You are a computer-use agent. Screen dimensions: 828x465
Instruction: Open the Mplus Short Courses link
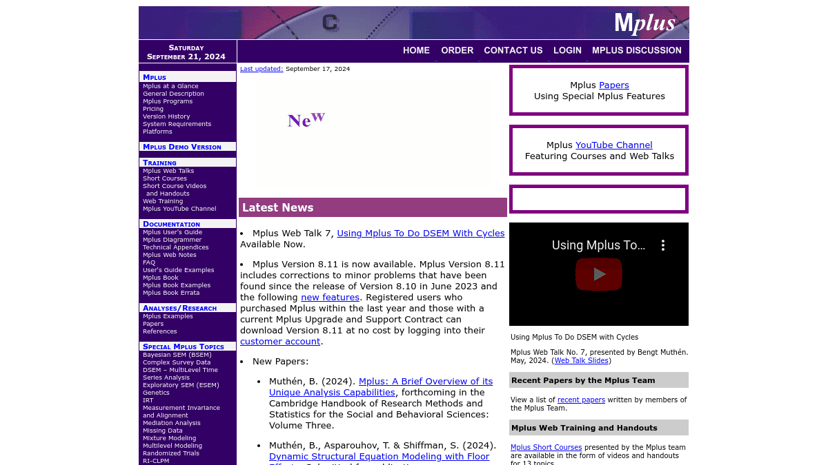(546, 448)
